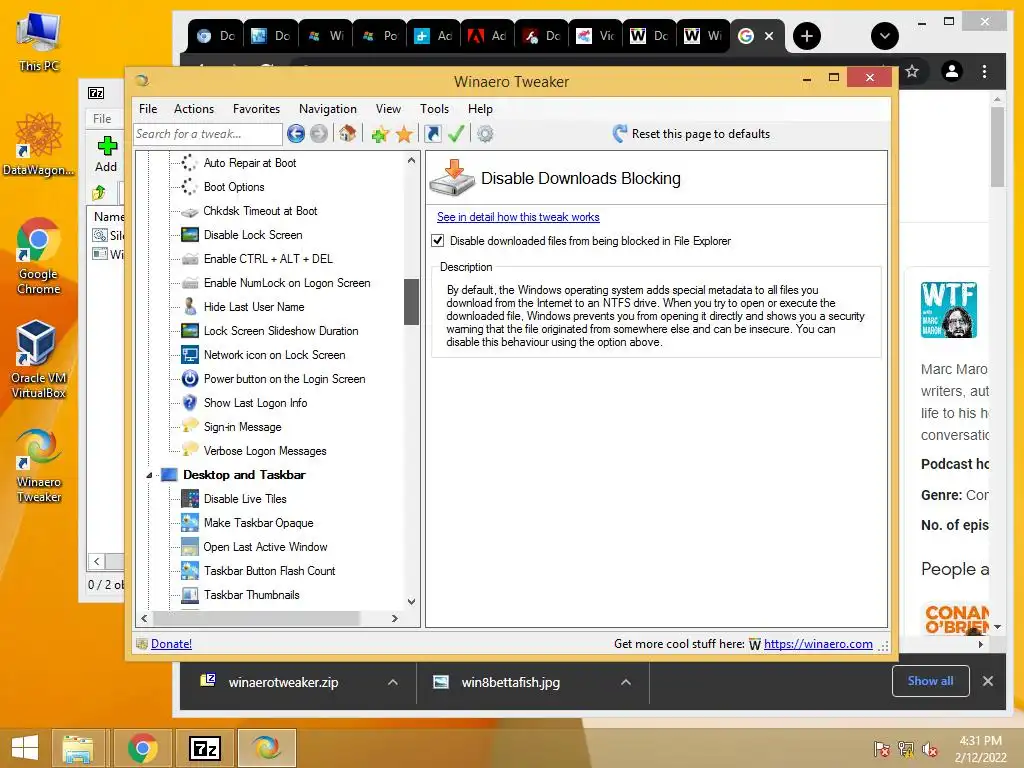1024x768 pixels.
Task: Click the Add button in 7-Zip window
Action: [106, 155]
